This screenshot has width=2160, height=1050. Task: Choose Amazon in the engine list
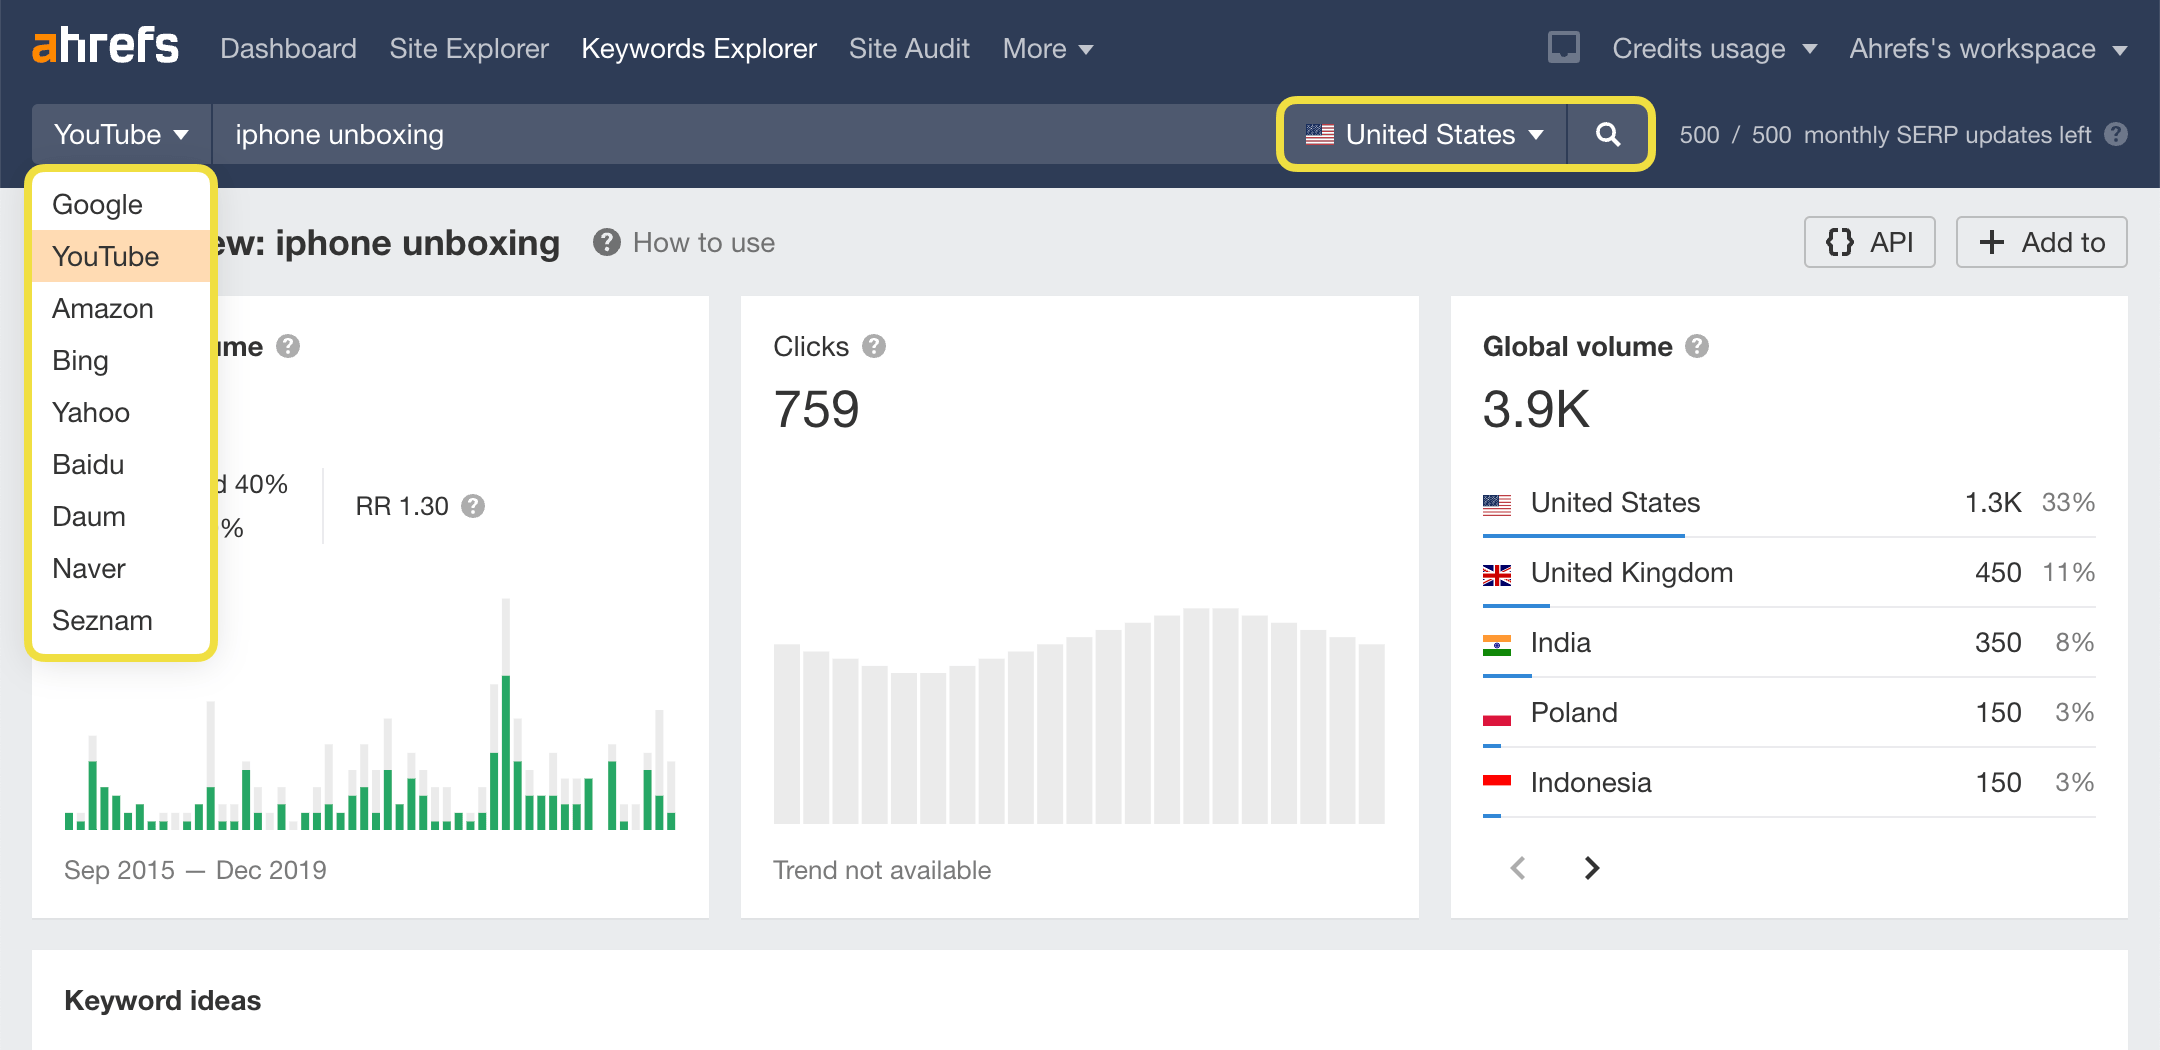pyautogui.click(x=102, y=308)
